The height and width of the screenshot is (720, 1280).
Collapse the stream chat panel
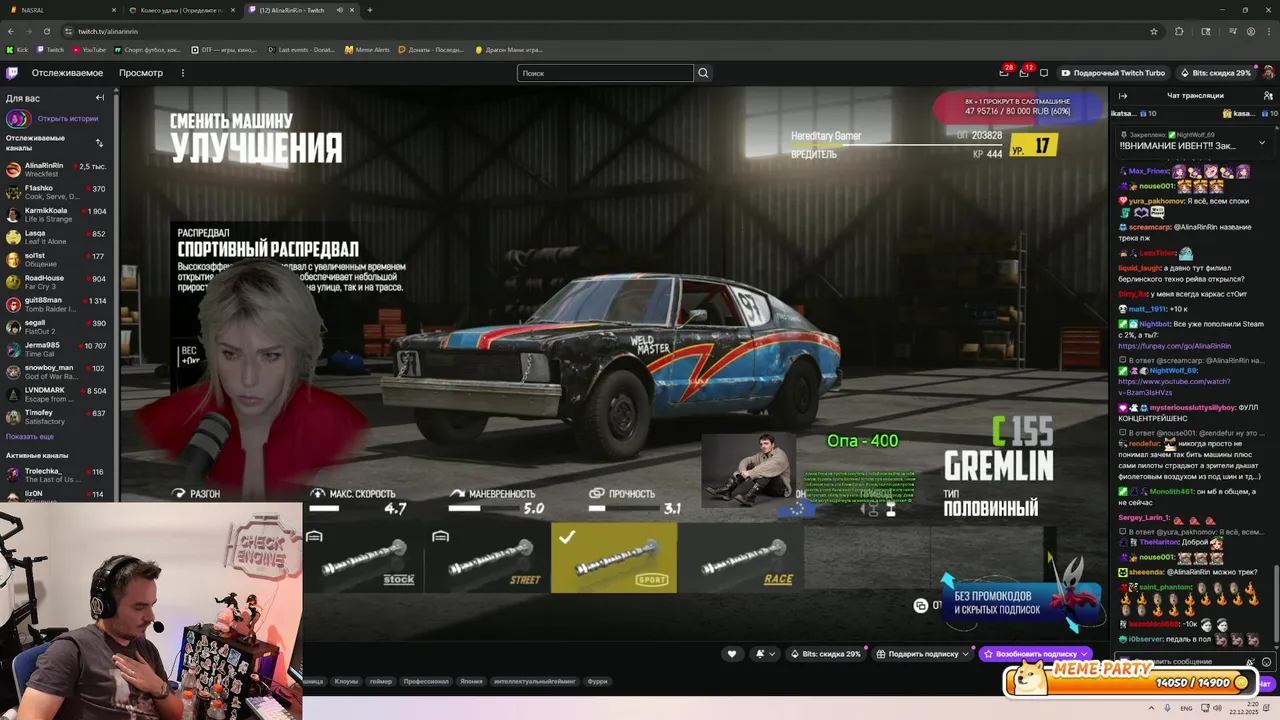click(x=1123, y=96)
